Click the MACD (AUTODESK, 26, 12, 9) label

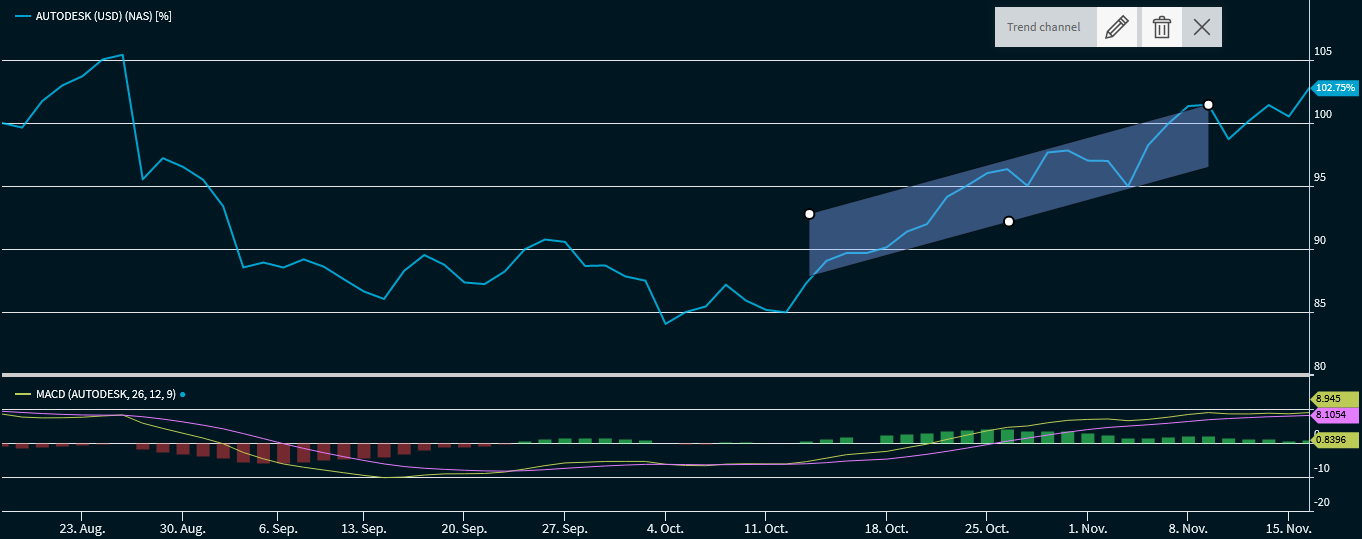(x=105, y=394)
